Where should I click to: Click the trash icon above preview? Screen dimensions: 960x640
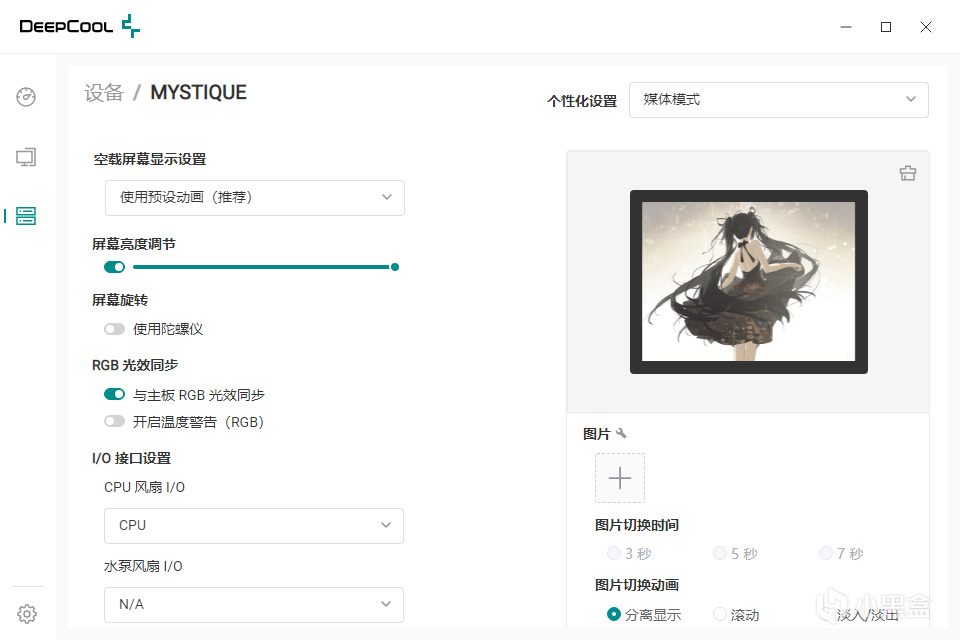pyautogui.click(x=908, y=173)
